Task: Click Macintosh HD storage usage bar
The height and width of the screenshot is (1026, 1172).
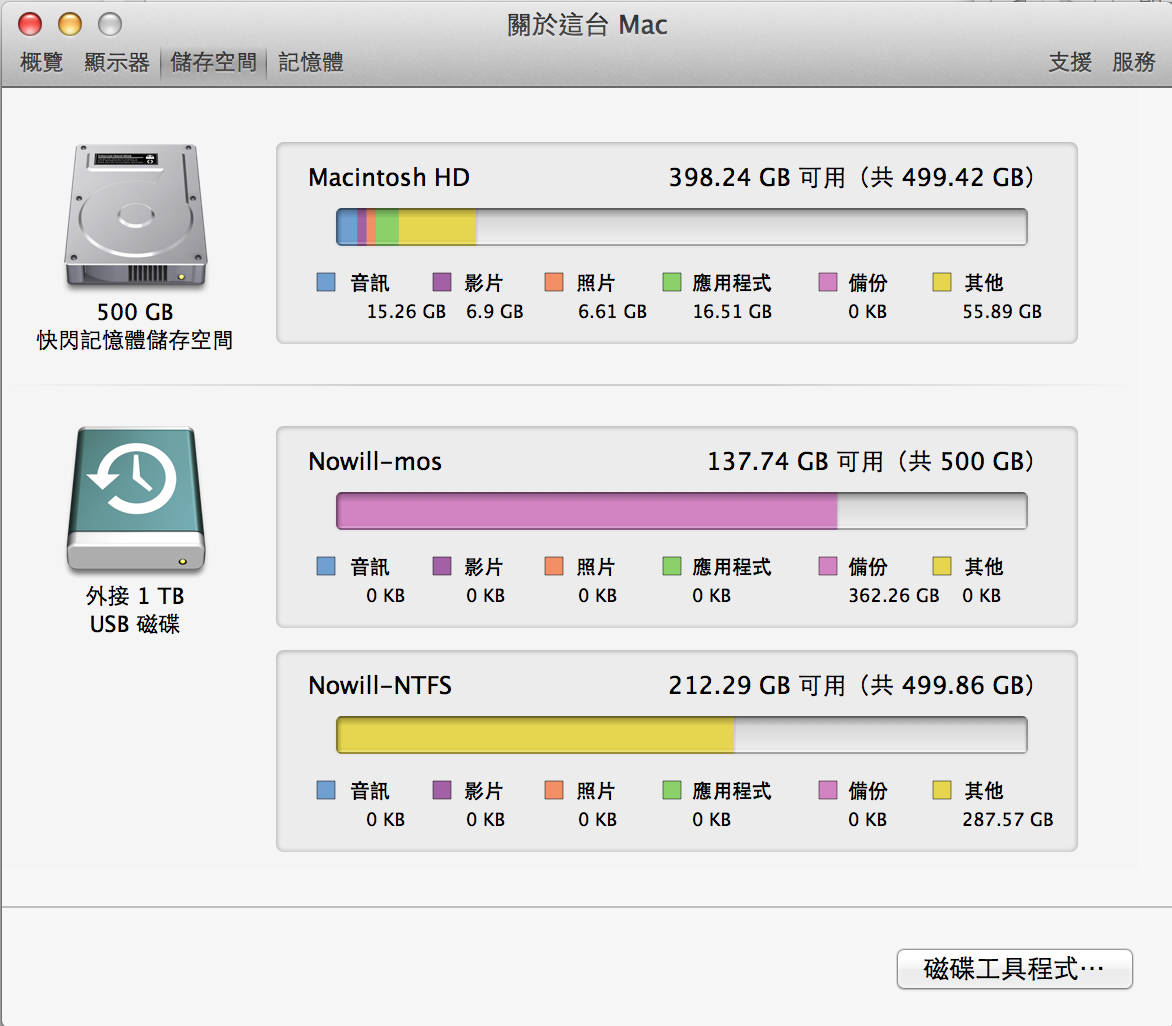Action: (682, 227)
